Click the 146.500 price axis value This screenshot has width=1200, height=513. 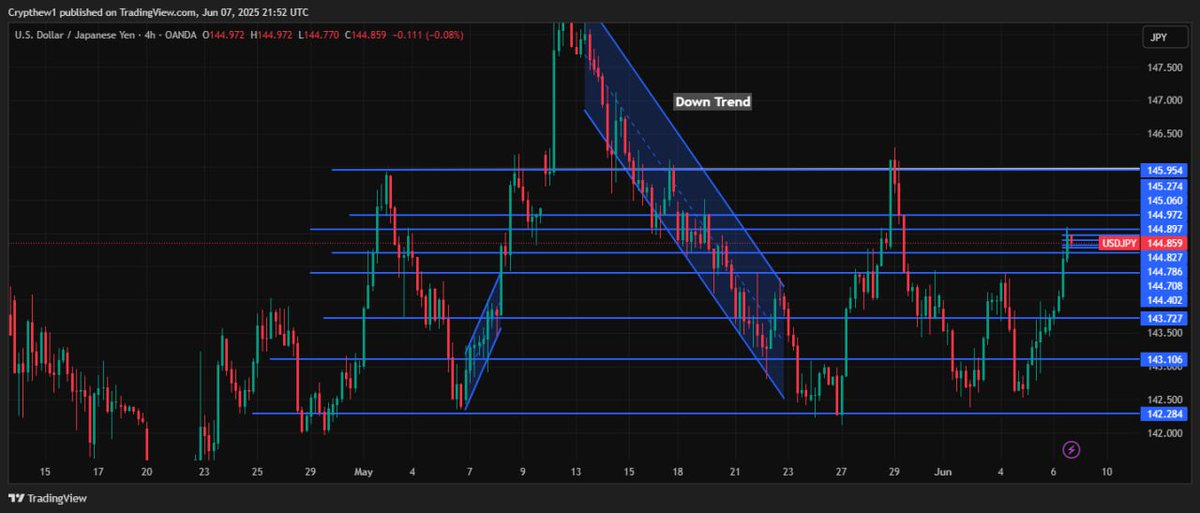pyautogui.click(x=1166, y=134)
